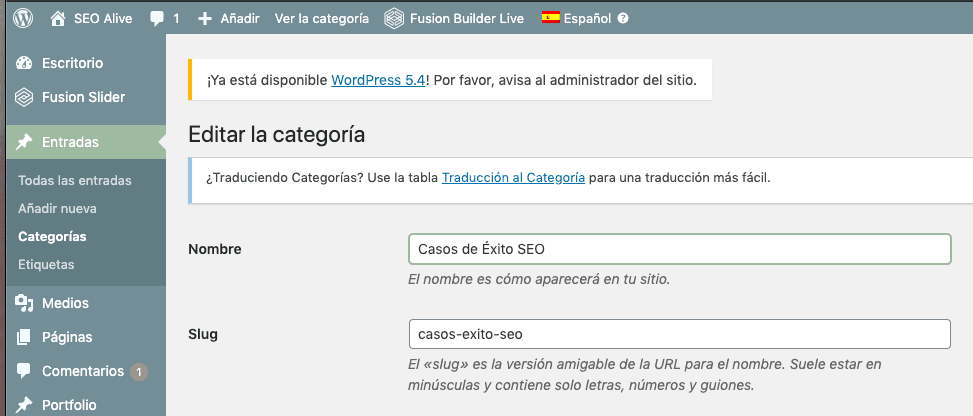Open SEO Alive site link
This screenshot has height=416, width=973.
point(103,19)
